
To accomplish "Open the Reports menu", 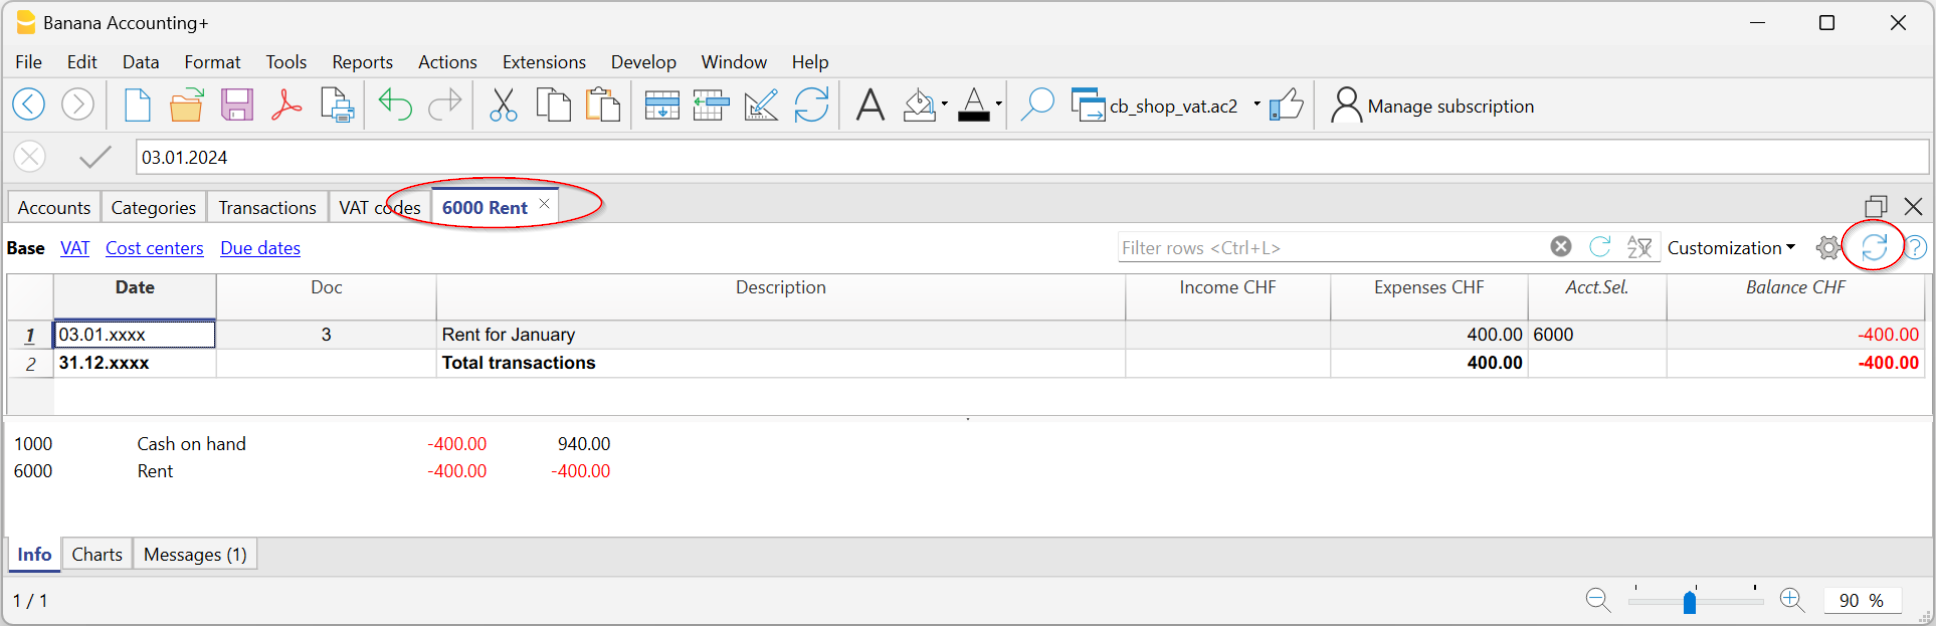I will coord(362,62).
